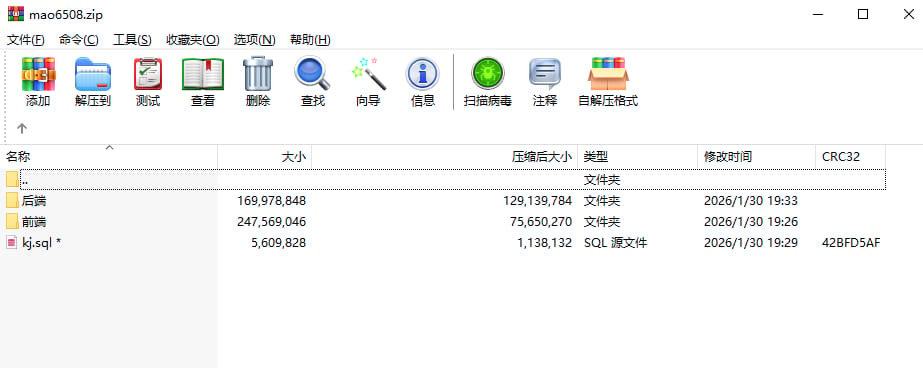Click the 添加 (Add) toolbar icon
923x368 pixels.
tap(38, 74)
